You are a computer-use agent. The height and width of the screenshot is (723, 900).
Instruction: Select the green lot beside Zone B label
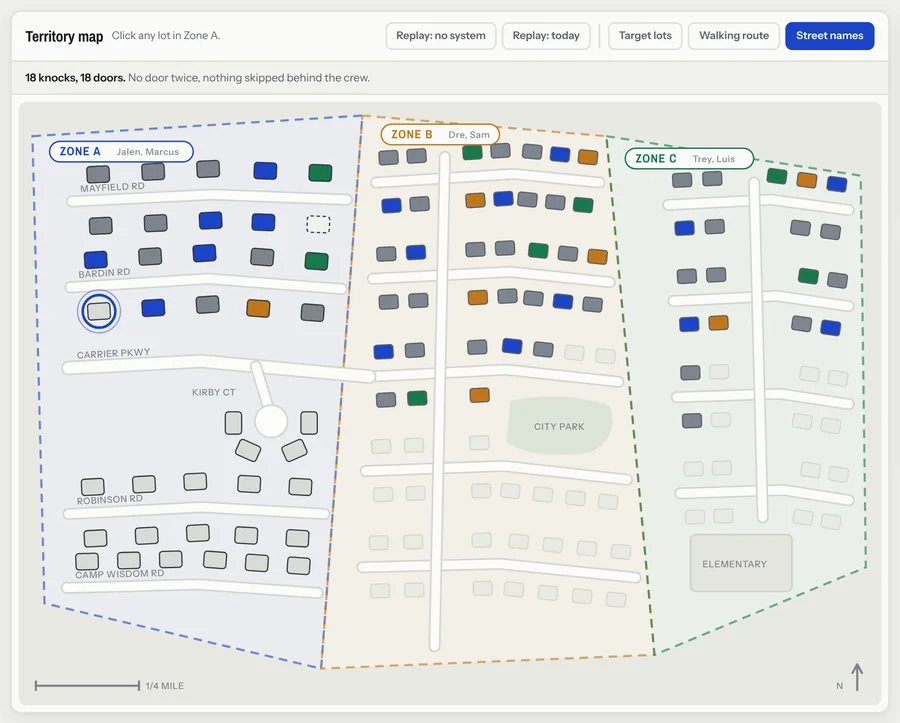click(472, 153)
